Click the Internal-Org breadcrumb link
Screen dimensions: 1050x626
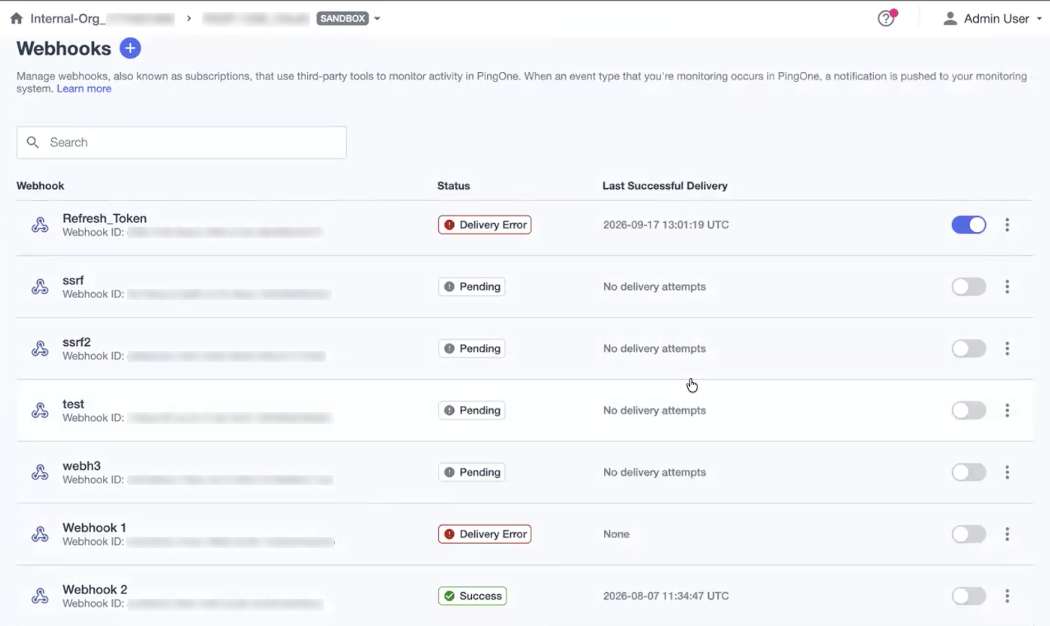pos(102,19)
